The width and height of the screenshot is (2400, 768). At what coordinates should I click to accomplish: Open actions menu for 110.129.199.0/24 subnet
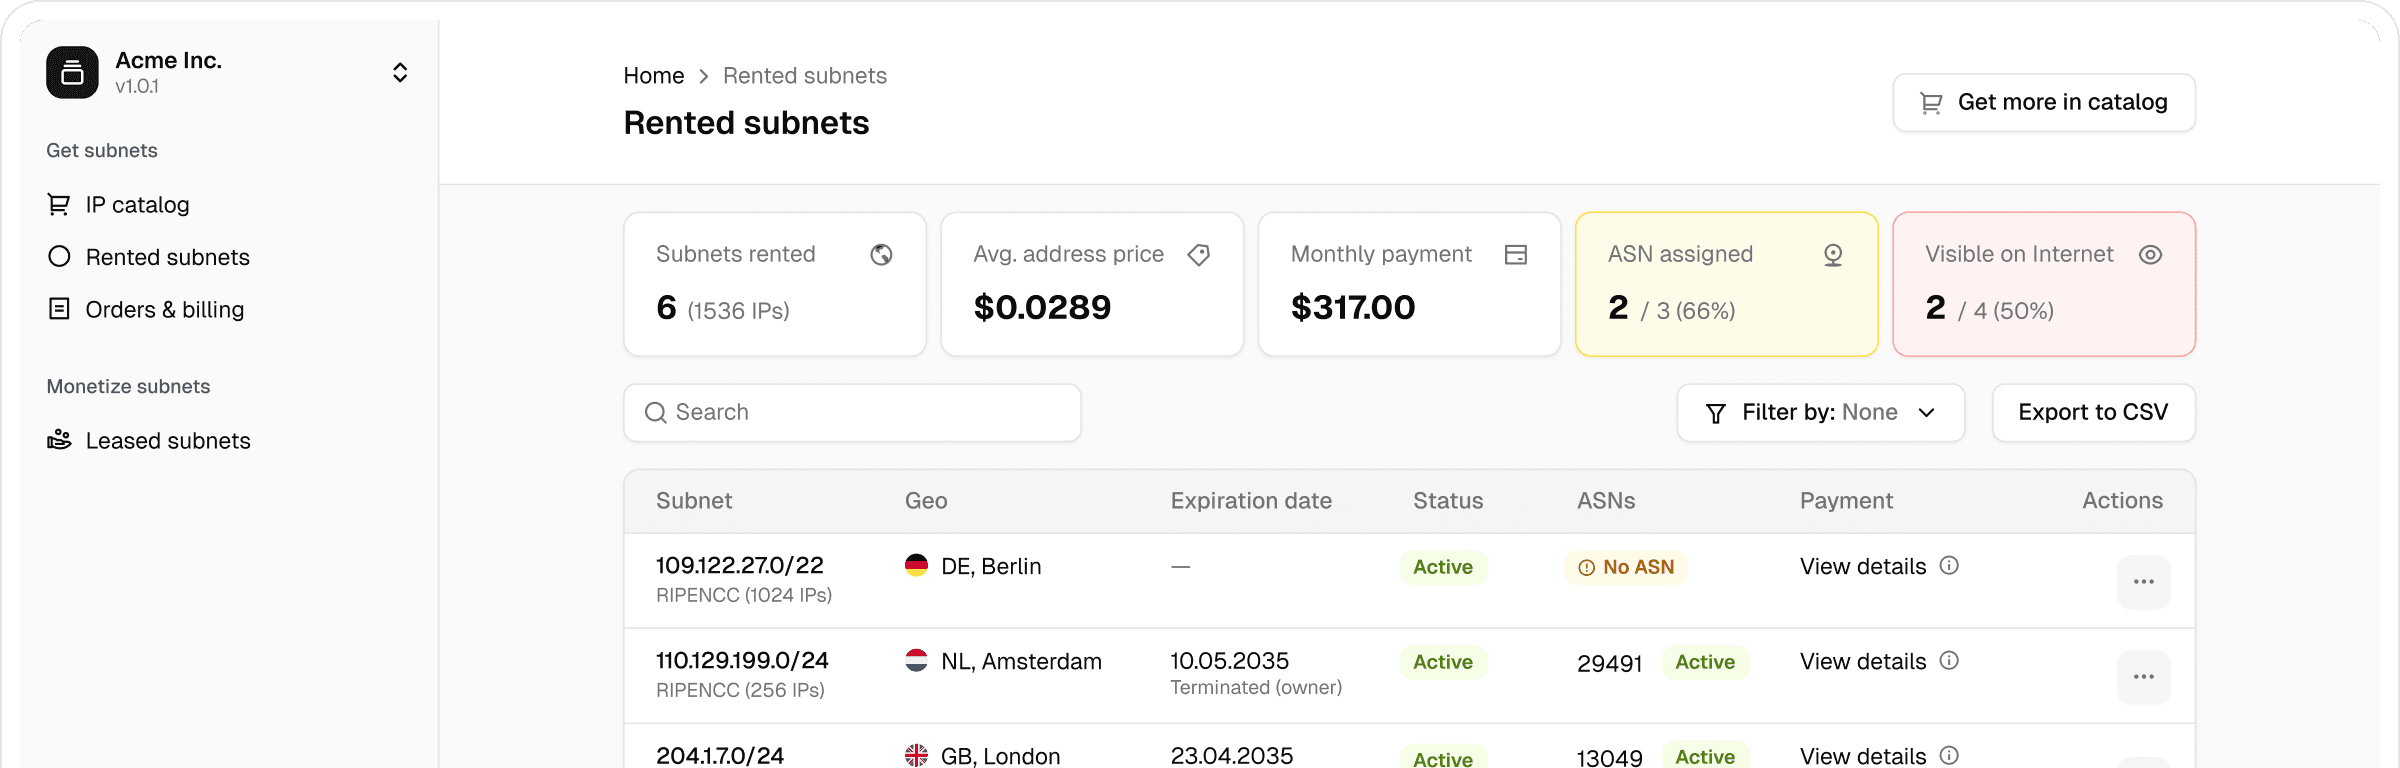click(x=2143, y=677)
